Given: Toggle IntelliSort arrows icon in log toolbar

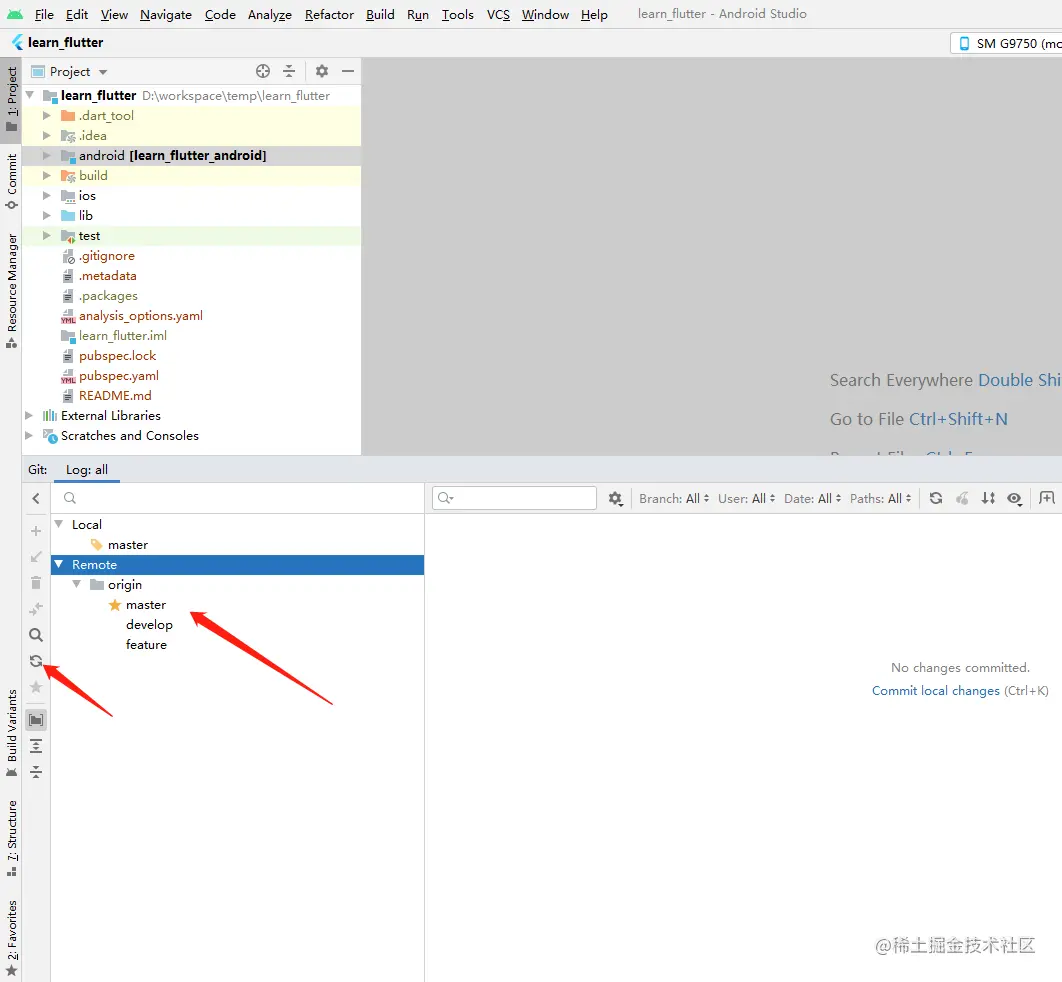Looking at the screenshot, I should (x=988, y=498).
